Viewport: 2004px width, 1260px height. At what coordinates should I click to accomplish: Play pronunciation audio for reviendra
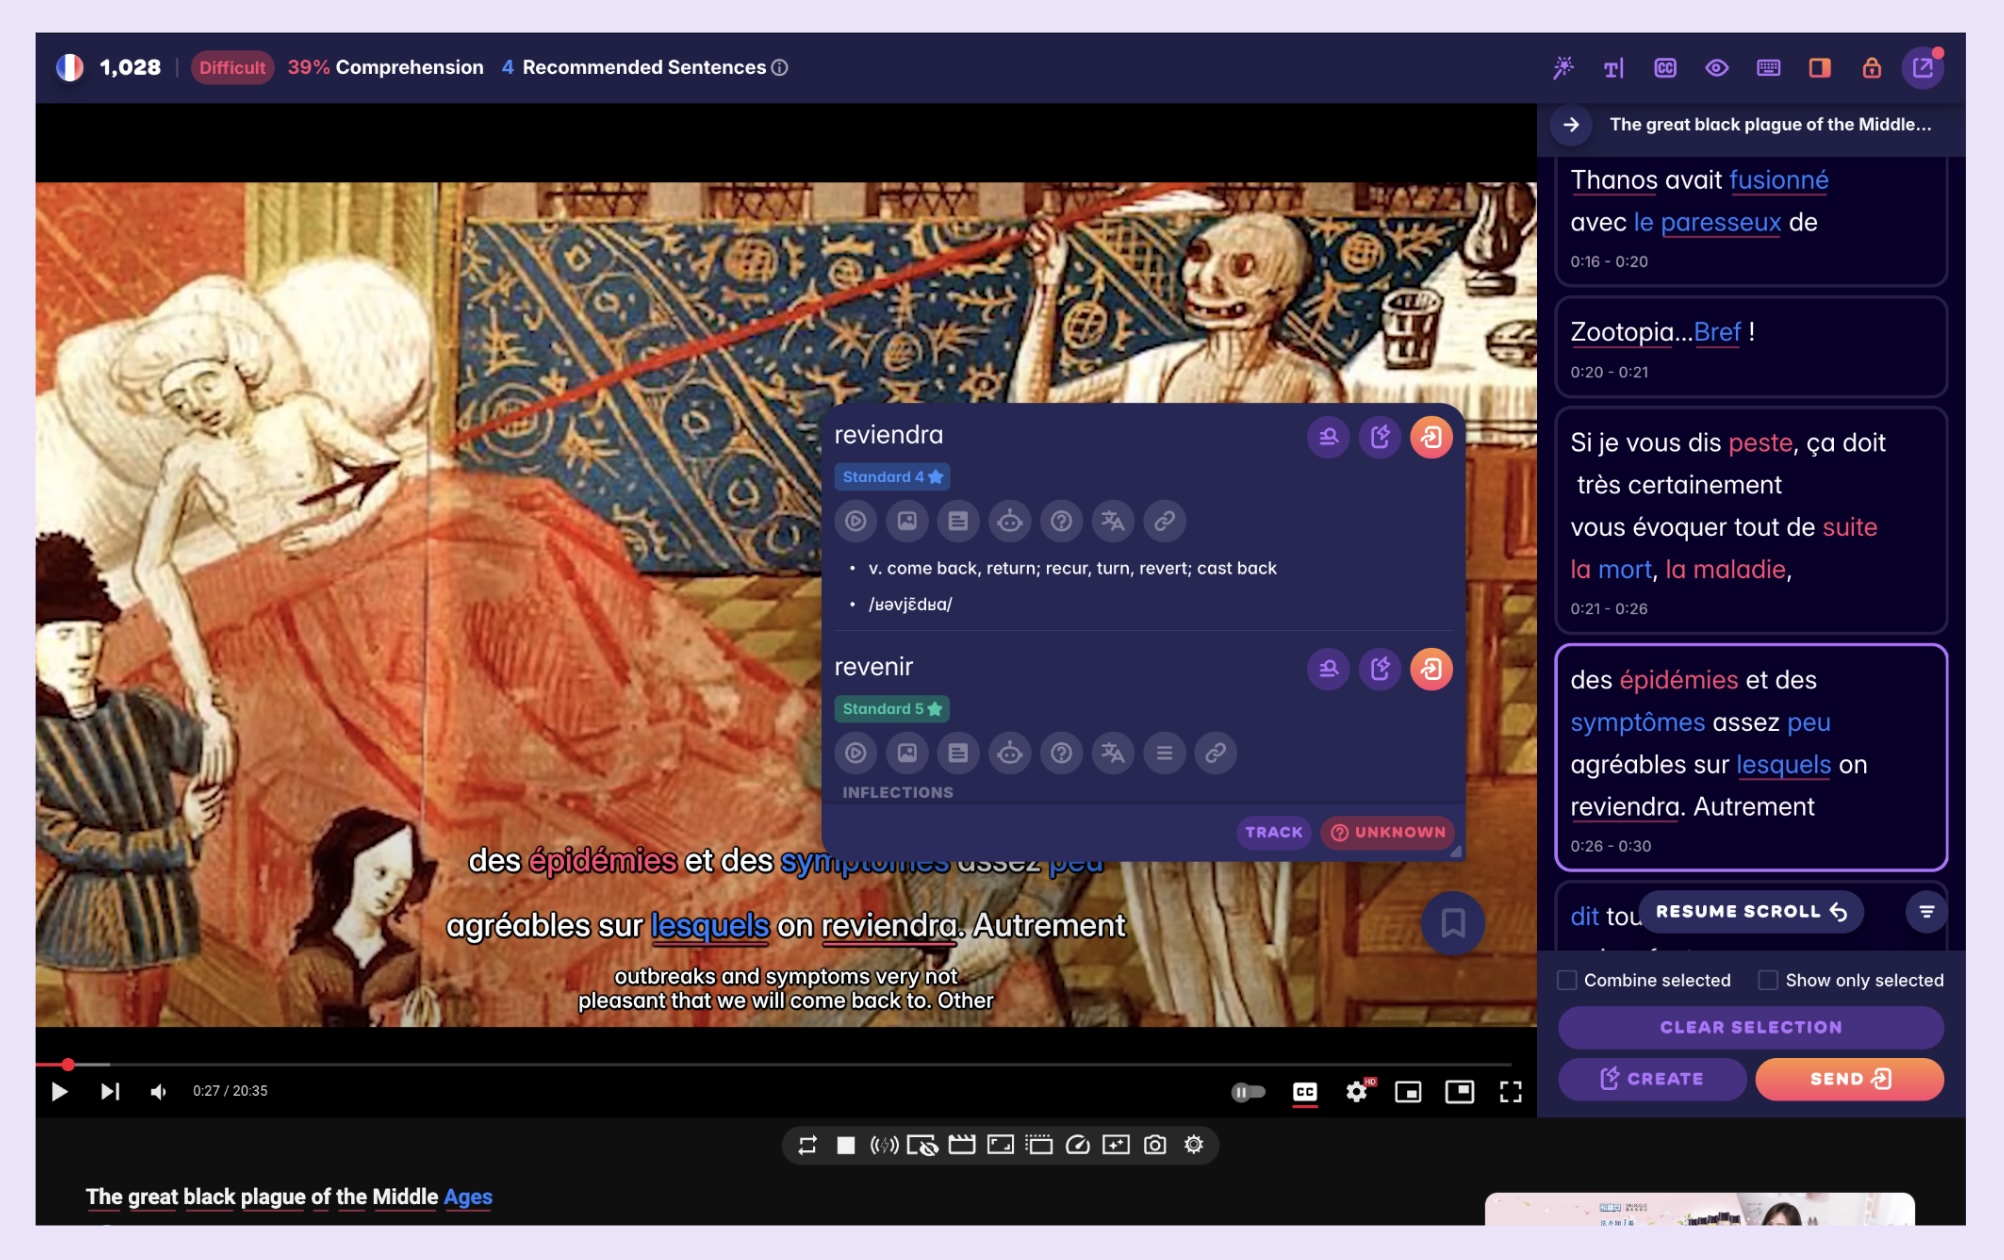855,521
